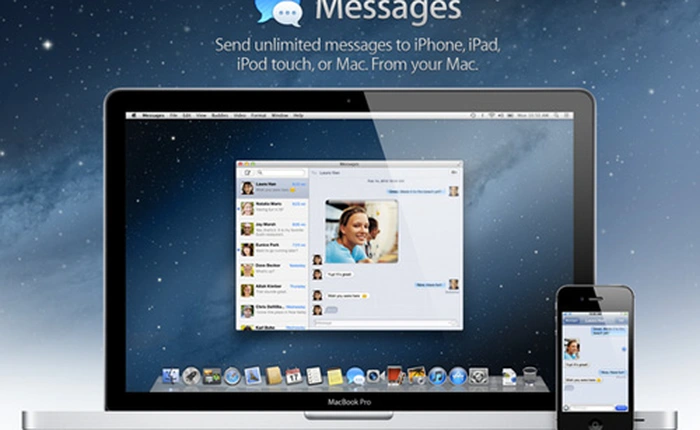
Task: Open Reminders checklist icon in Dock
Action: tap(314, 376)
